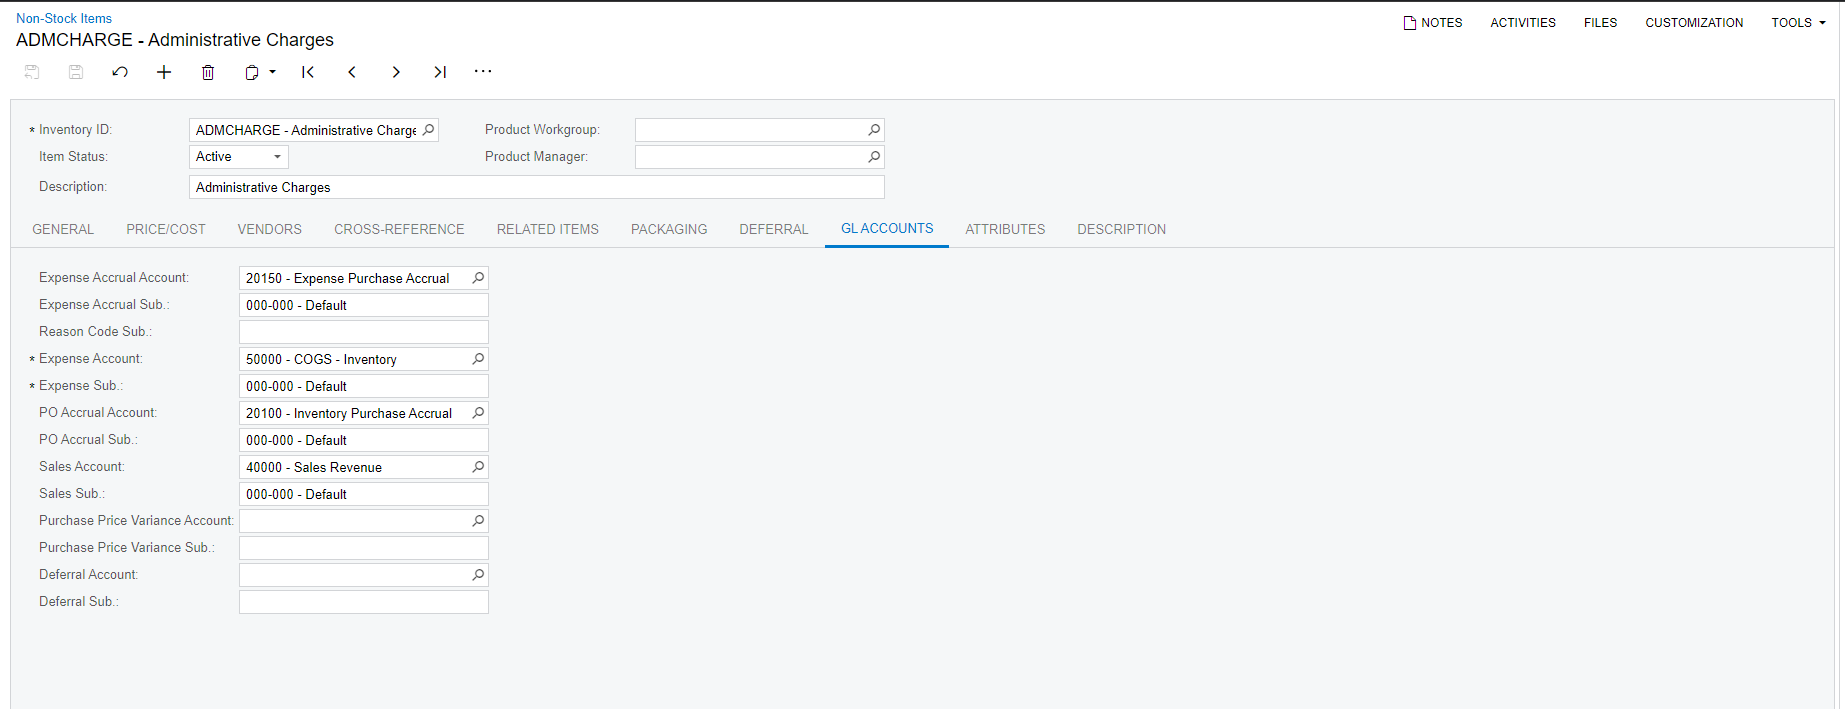Viewport: 1845px width, 709px height.
Task: Switch to the Description tab
Action: coord(1121,229)
